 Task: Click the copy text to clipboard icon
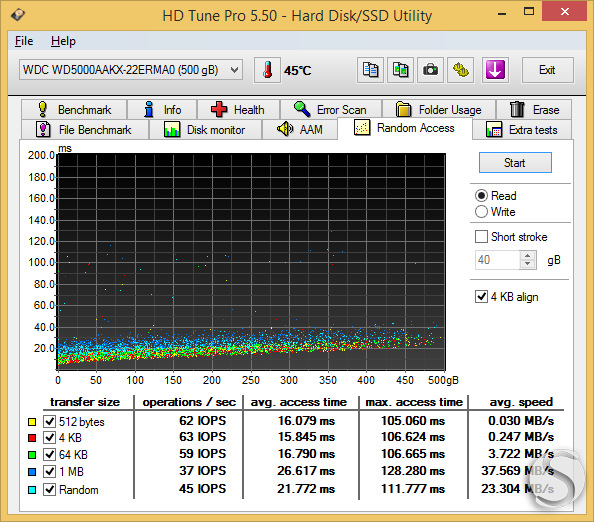click(370, 70)
